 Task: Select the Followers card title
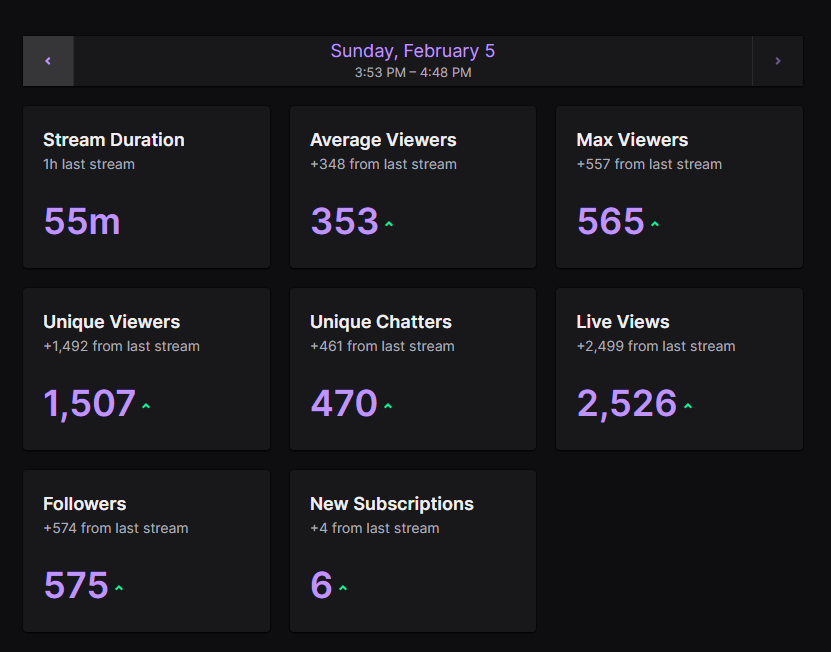tap(85, 504)
